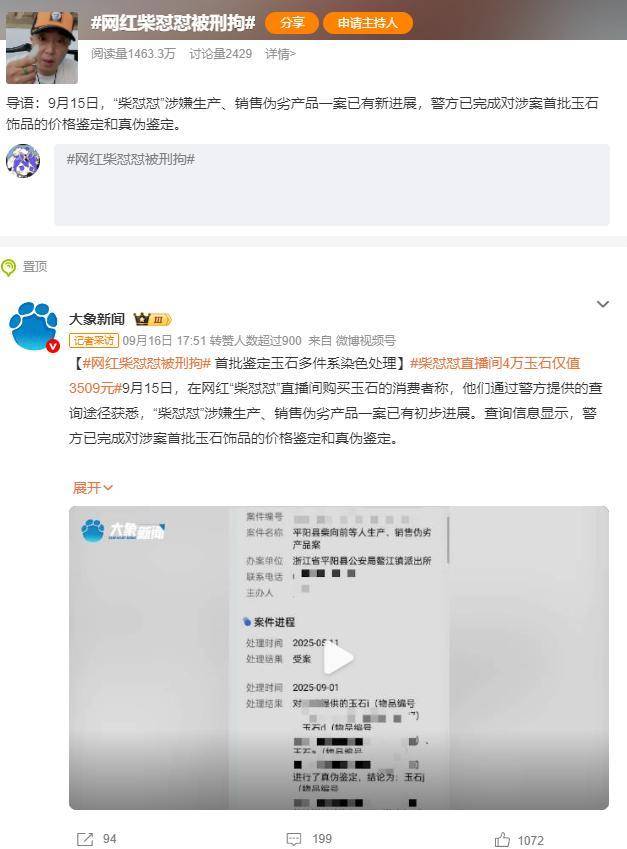Click the crown membership badge
The image size is (627, 849).
tap(153, 319)
